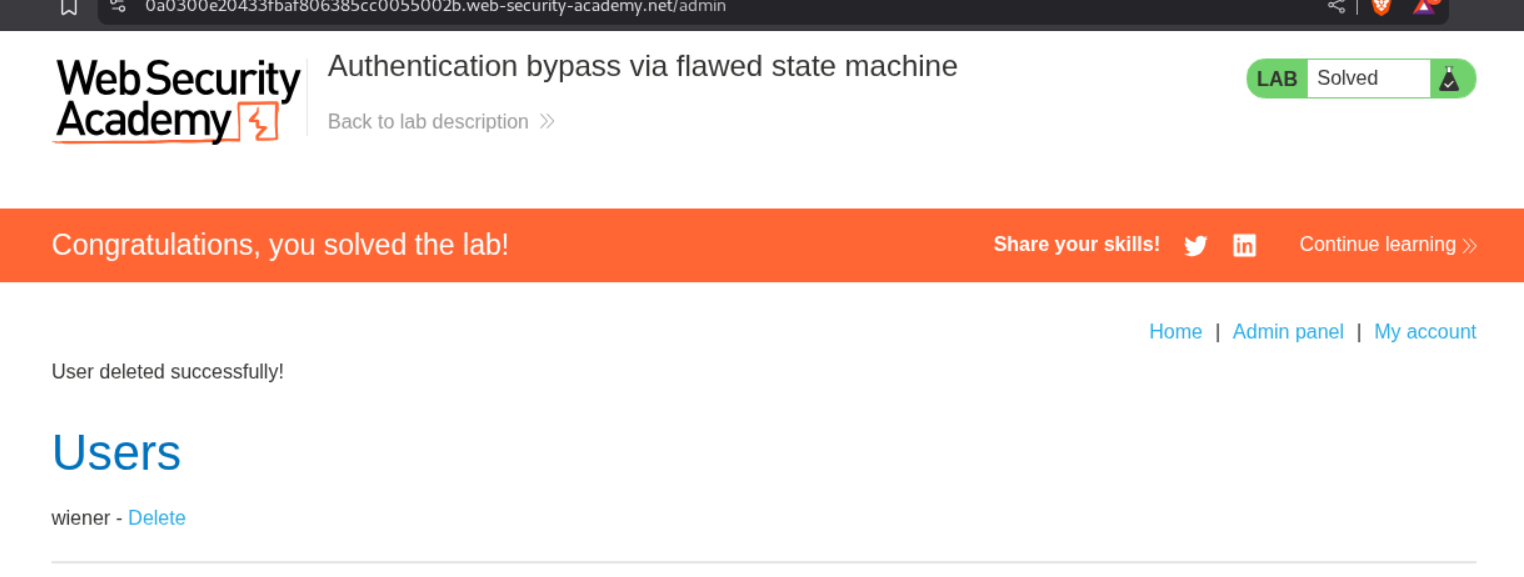Screen dimensions: 1524x577
Task: Share on Twitter via bird icon
Action: point(1195,246)
